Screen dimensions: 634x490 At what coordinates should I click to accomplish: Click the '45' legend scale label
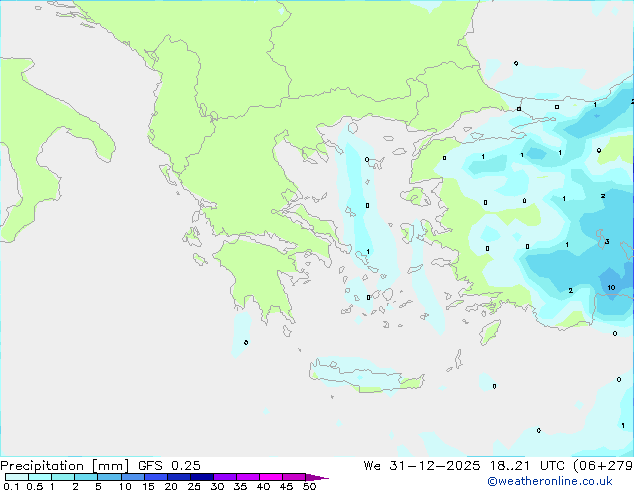[x=286, y=486]
